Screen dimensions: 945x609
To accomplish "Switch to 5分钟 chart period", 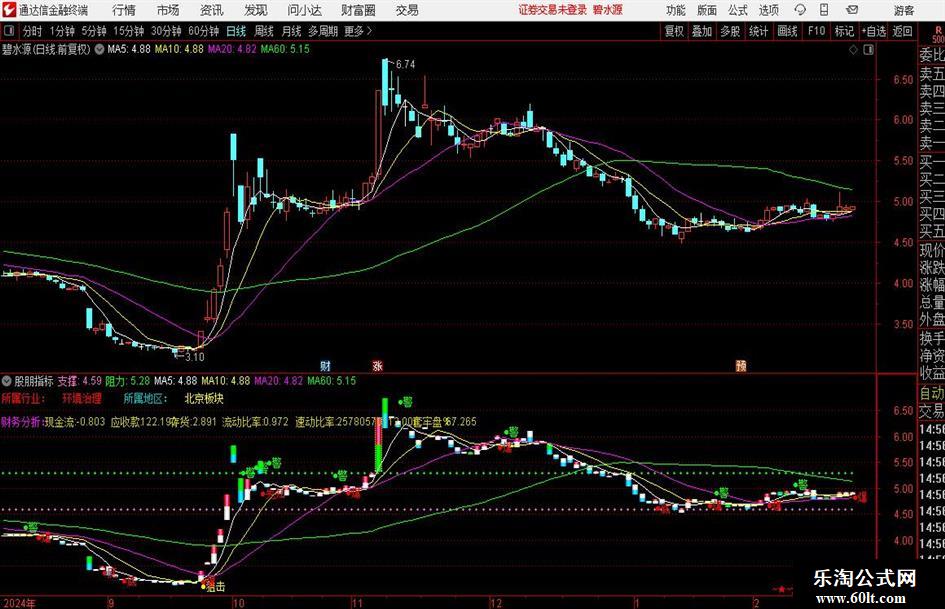I will [93, 31].
